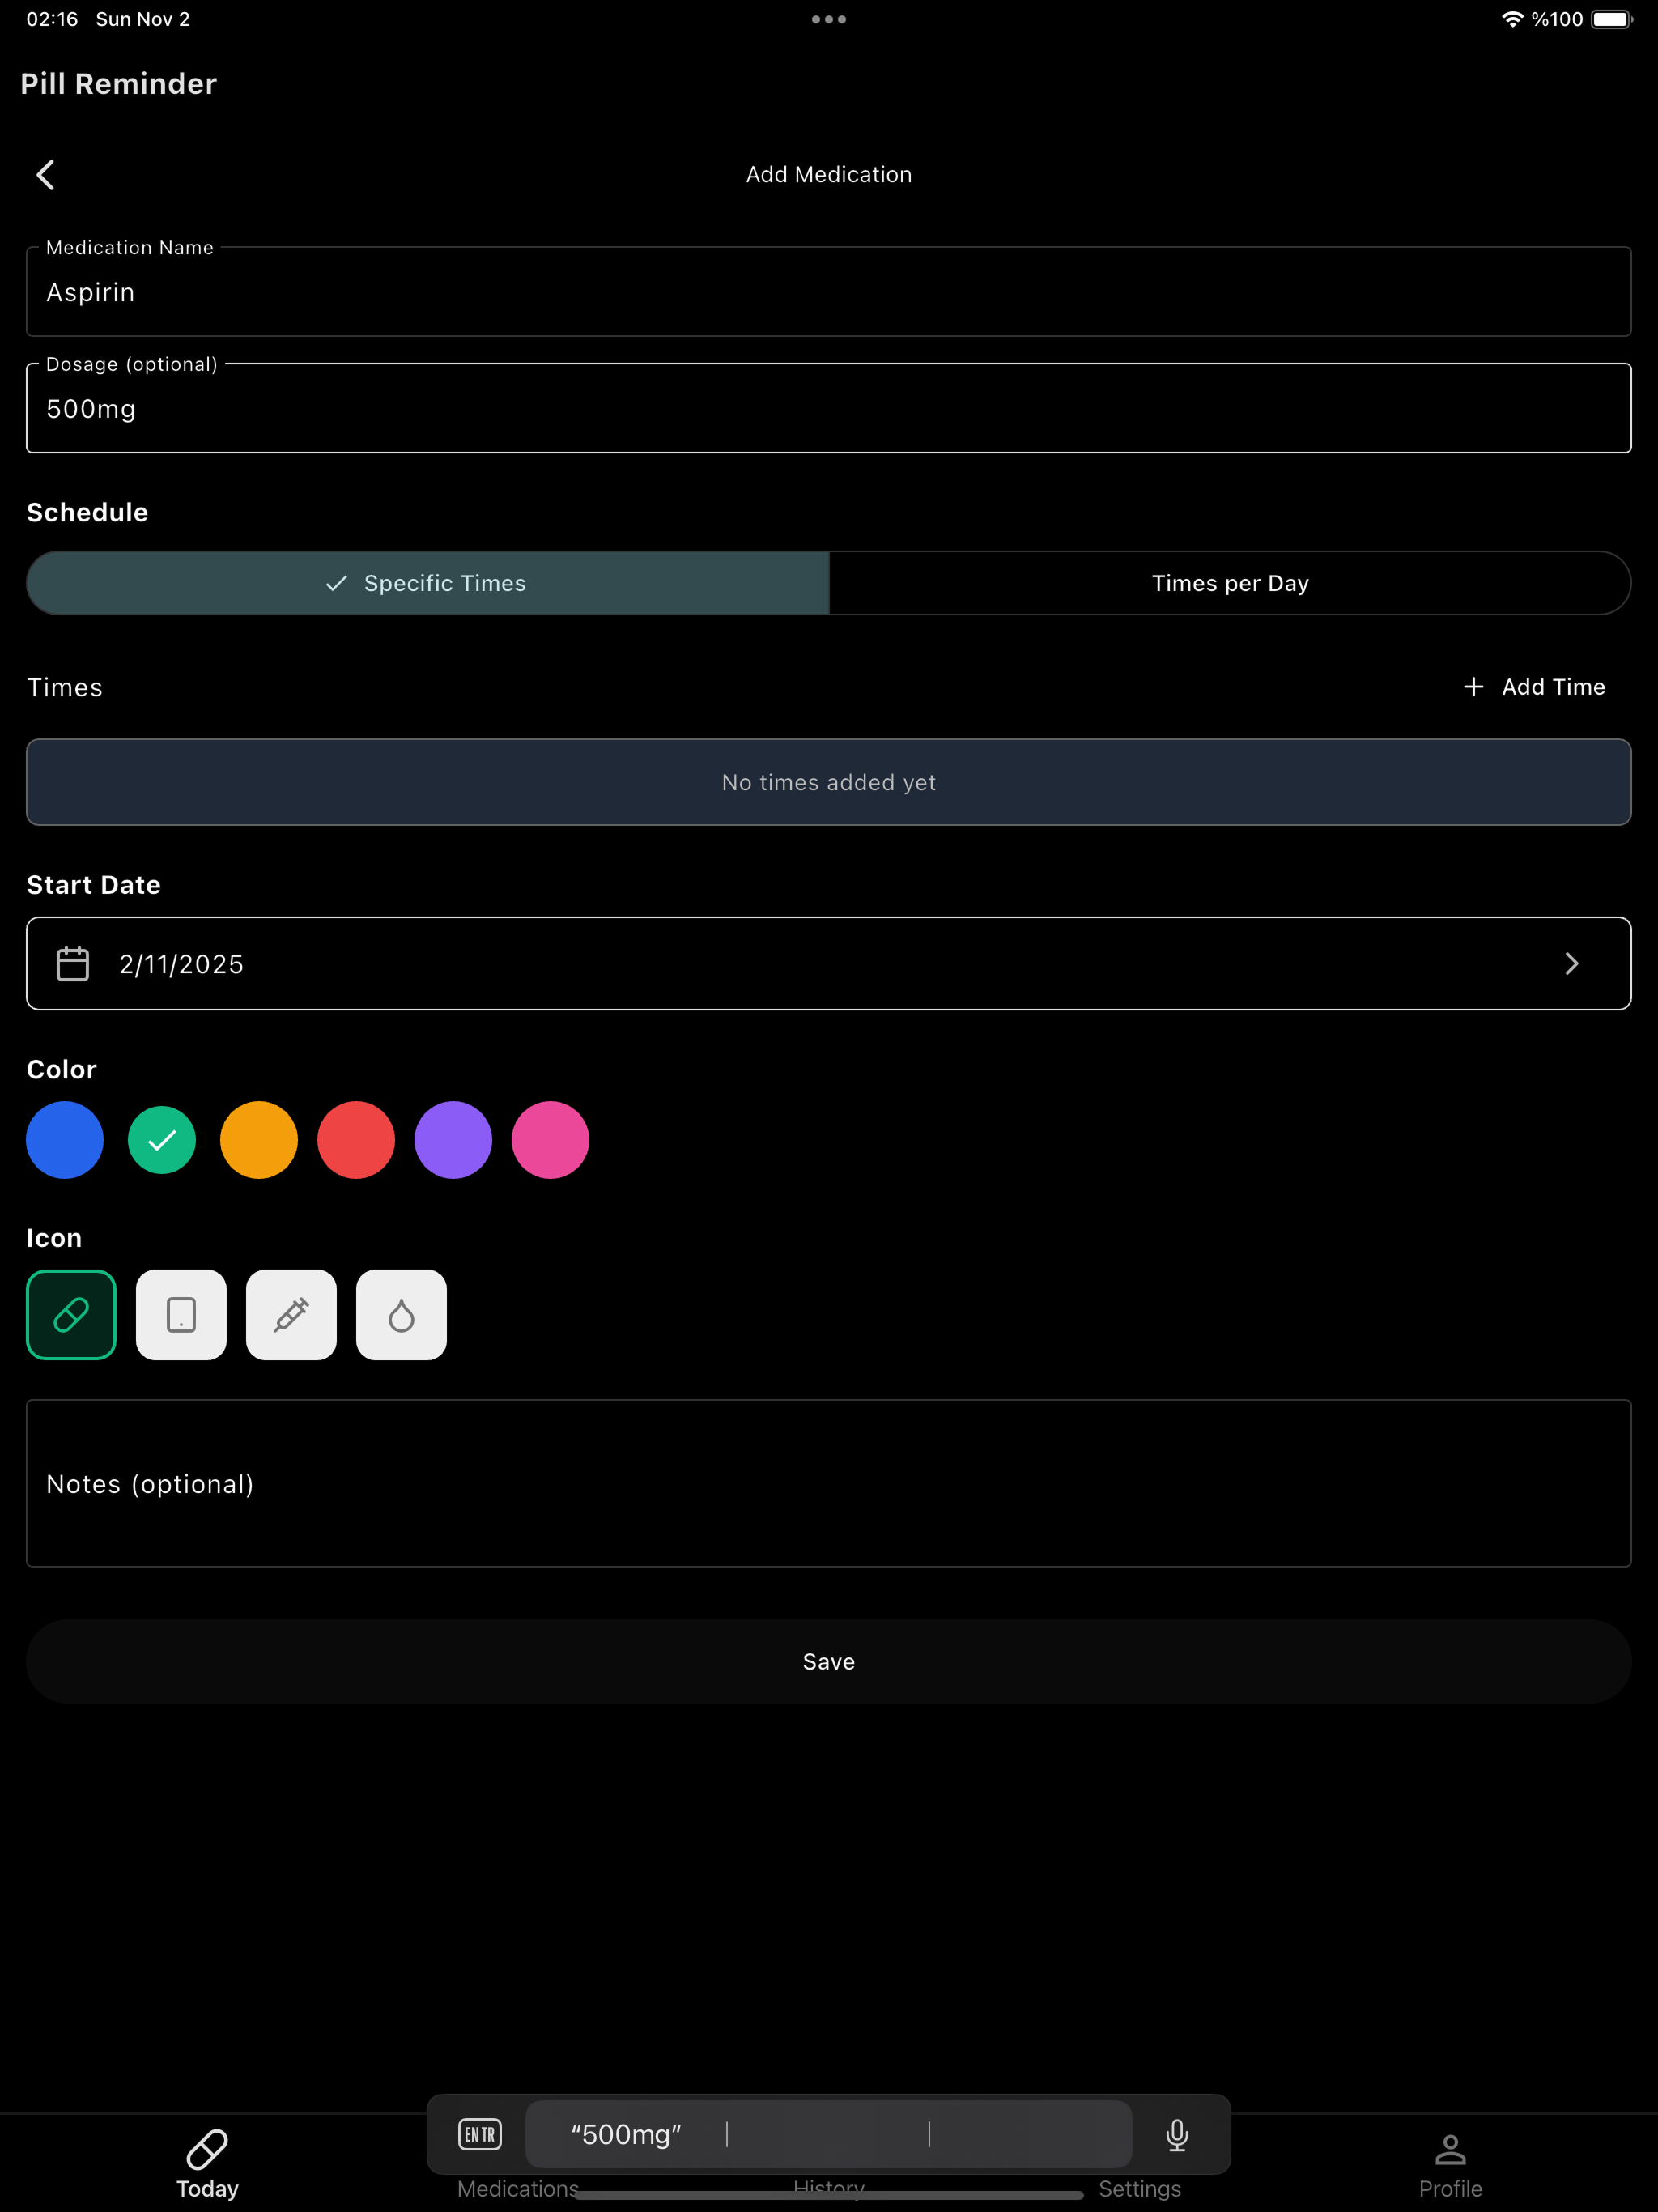Open the Start Date chevron
The width and height of the screenshot is (1658, 2212).
point(1571,964)
